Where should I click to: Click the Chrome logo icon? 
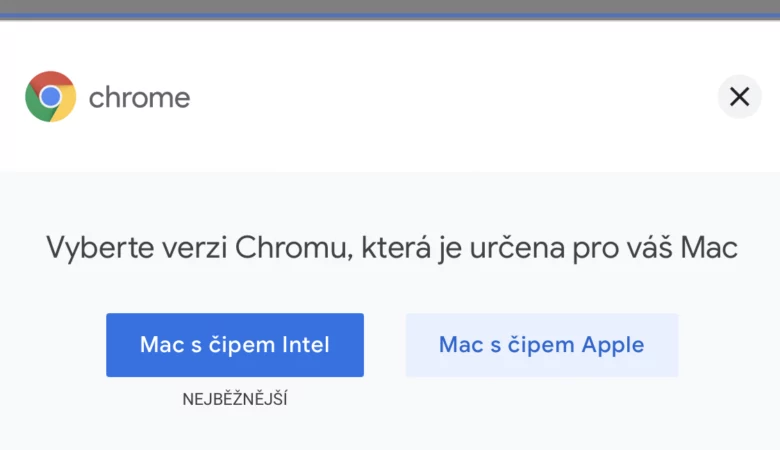click(51, 97)
